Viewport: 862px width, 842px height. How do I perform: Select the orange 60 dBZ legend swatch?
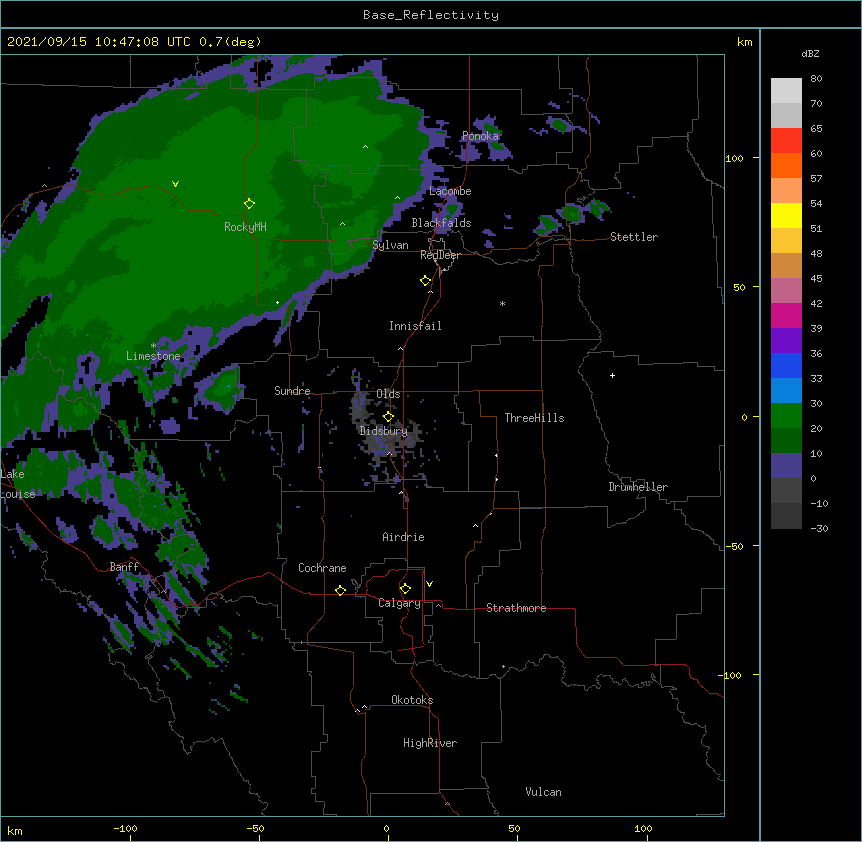coord(786,165)
